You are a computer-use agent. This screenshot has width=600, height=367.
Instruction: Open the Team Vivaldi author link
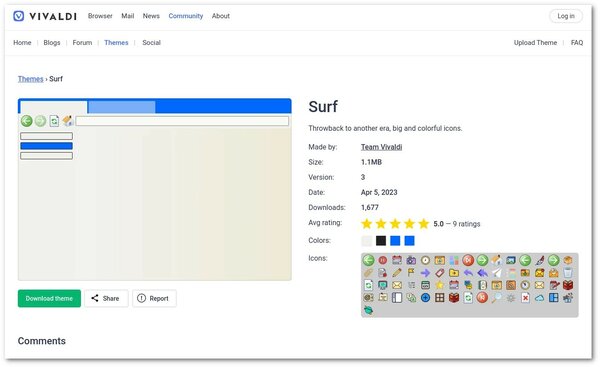click(381, 147)
